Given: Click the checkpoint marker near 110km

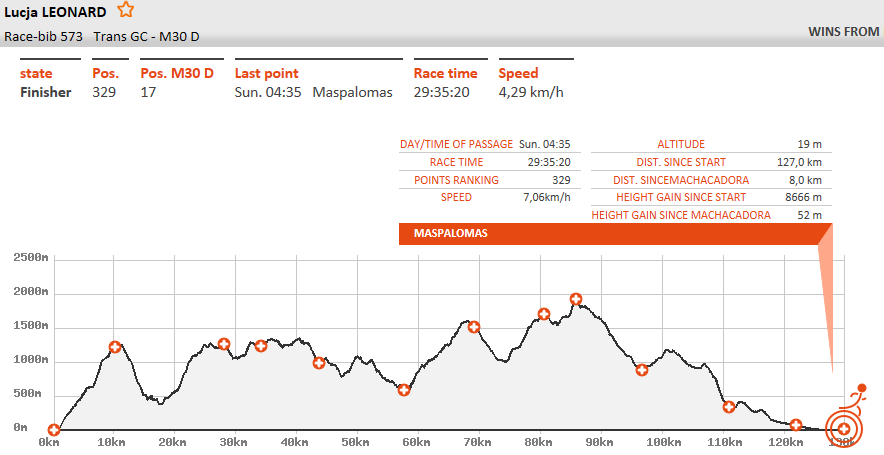Looking at the screenshot, I should point(729,406).
